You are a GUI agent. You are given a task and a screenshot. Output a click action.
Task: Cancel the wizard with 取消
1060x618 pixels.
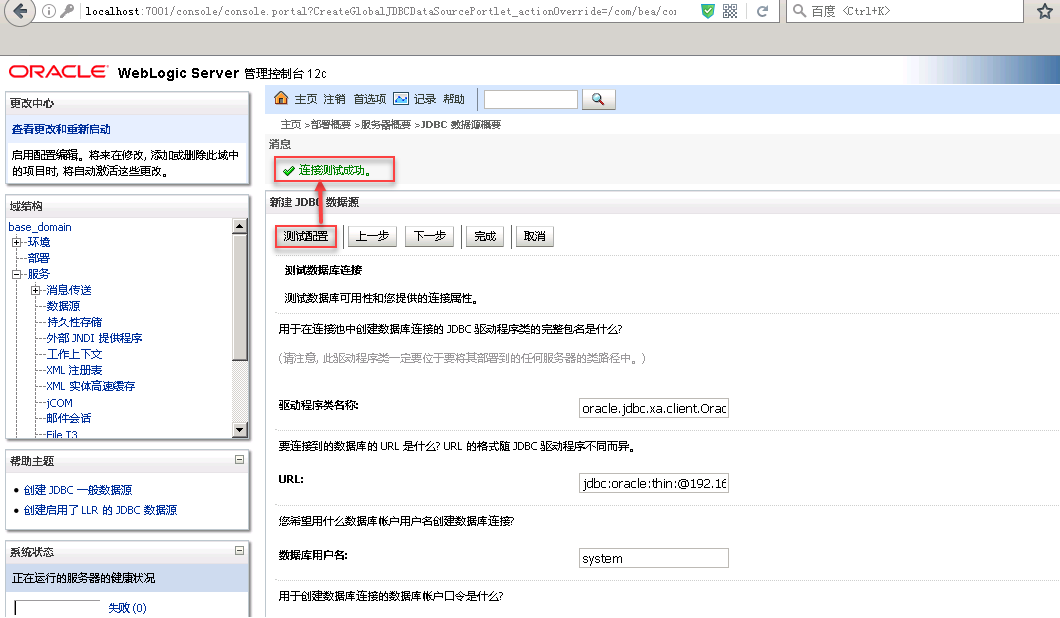(534, 236)
